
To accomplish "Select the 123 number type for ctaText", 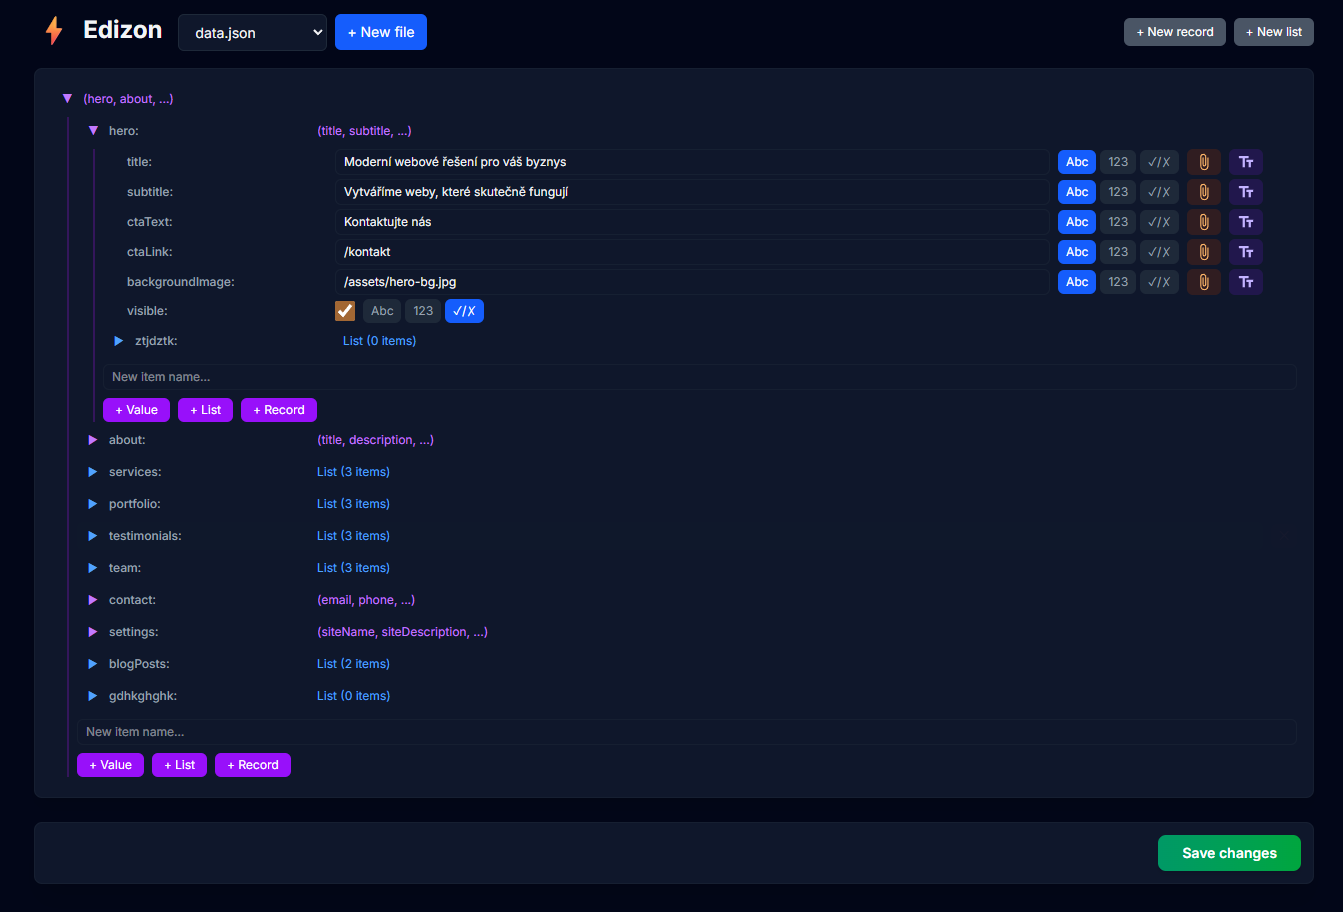I will (1118, 222).
